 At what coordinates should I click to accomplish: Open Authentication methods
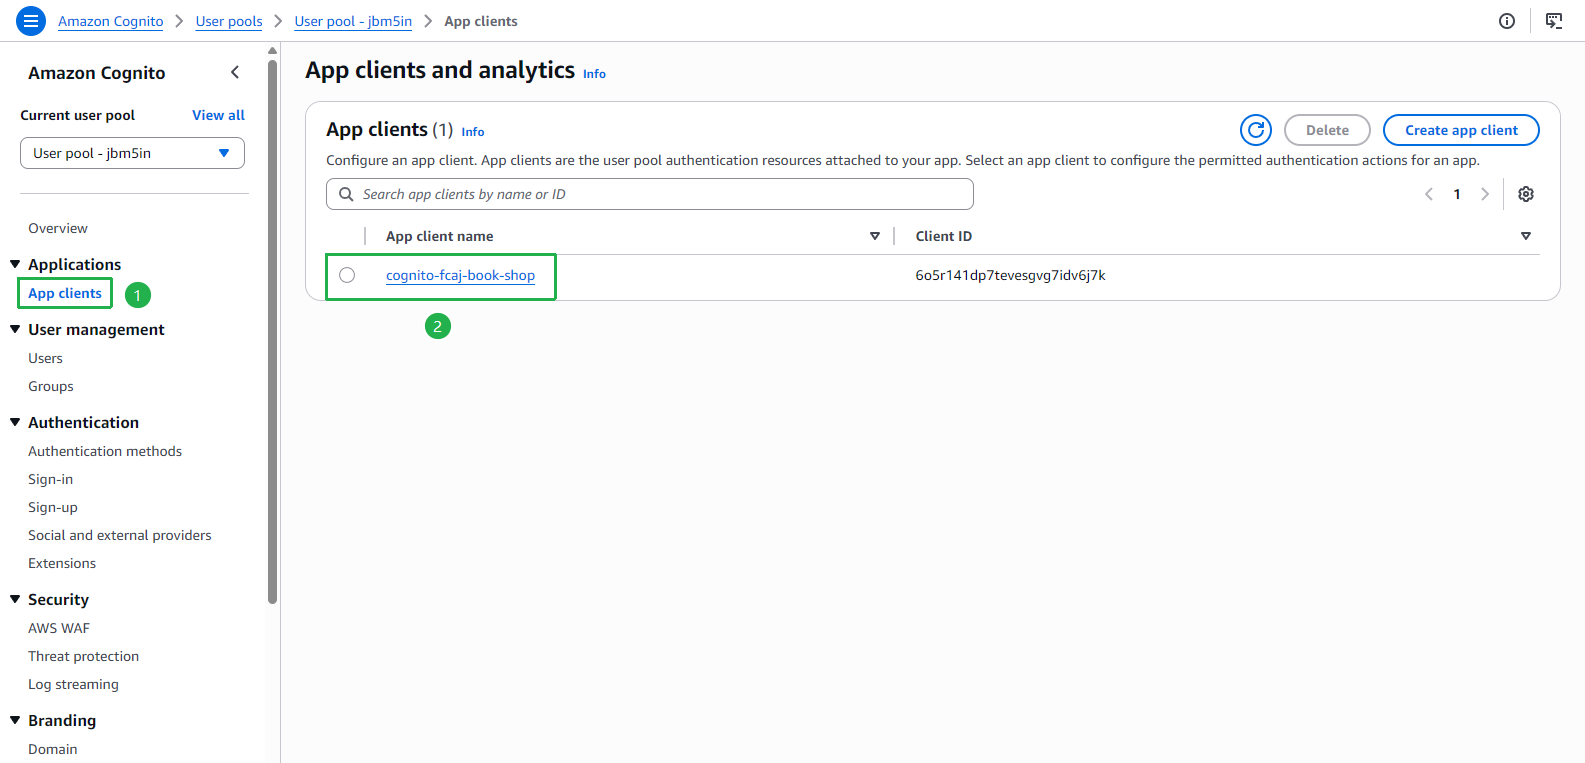pyautogui.click(x=105, y=451)
